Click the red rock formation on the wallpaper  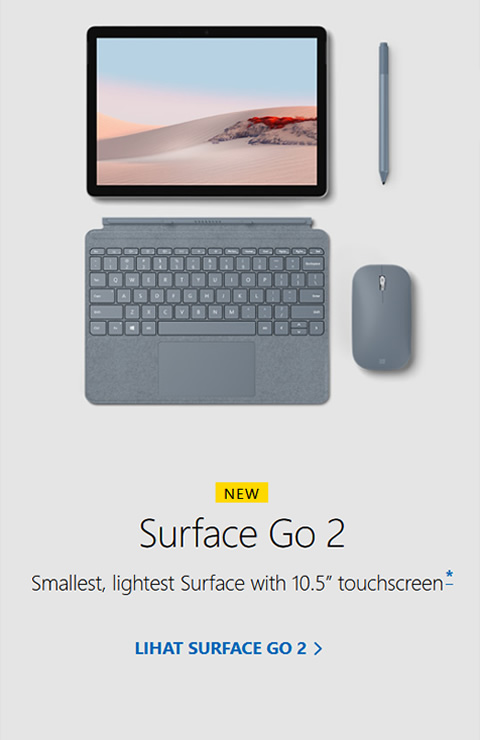[x=278, y=123]
